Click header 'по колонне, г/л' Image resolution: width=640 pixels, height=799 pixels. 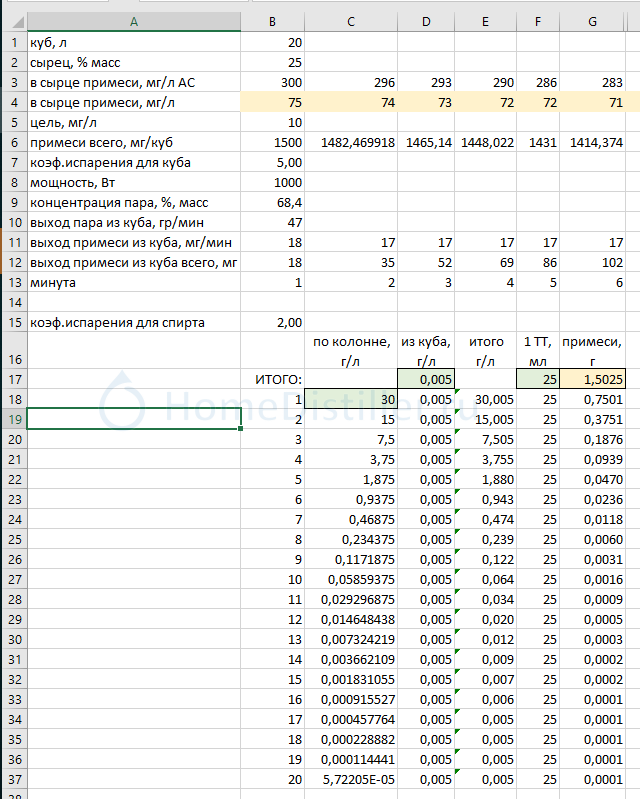(351, 351)
